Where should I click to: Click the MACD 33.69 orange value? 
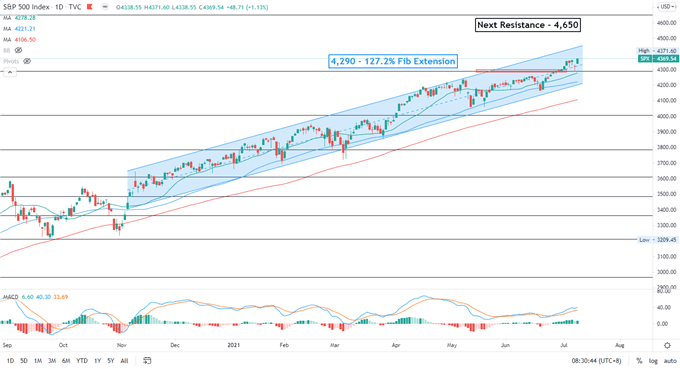click(x=60, y=297)
